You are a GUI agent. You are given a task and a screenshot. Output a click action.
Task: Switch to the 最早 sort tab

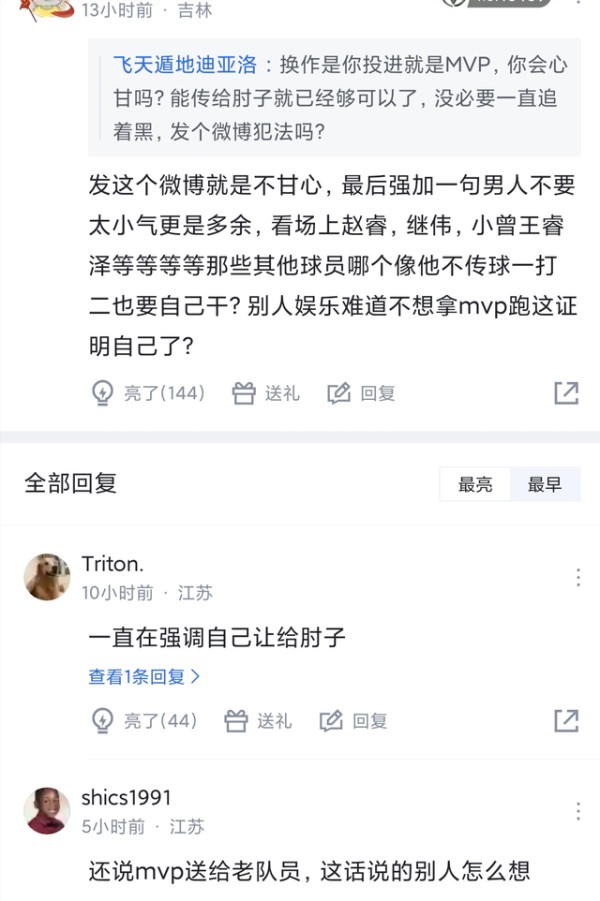[545, 484]
